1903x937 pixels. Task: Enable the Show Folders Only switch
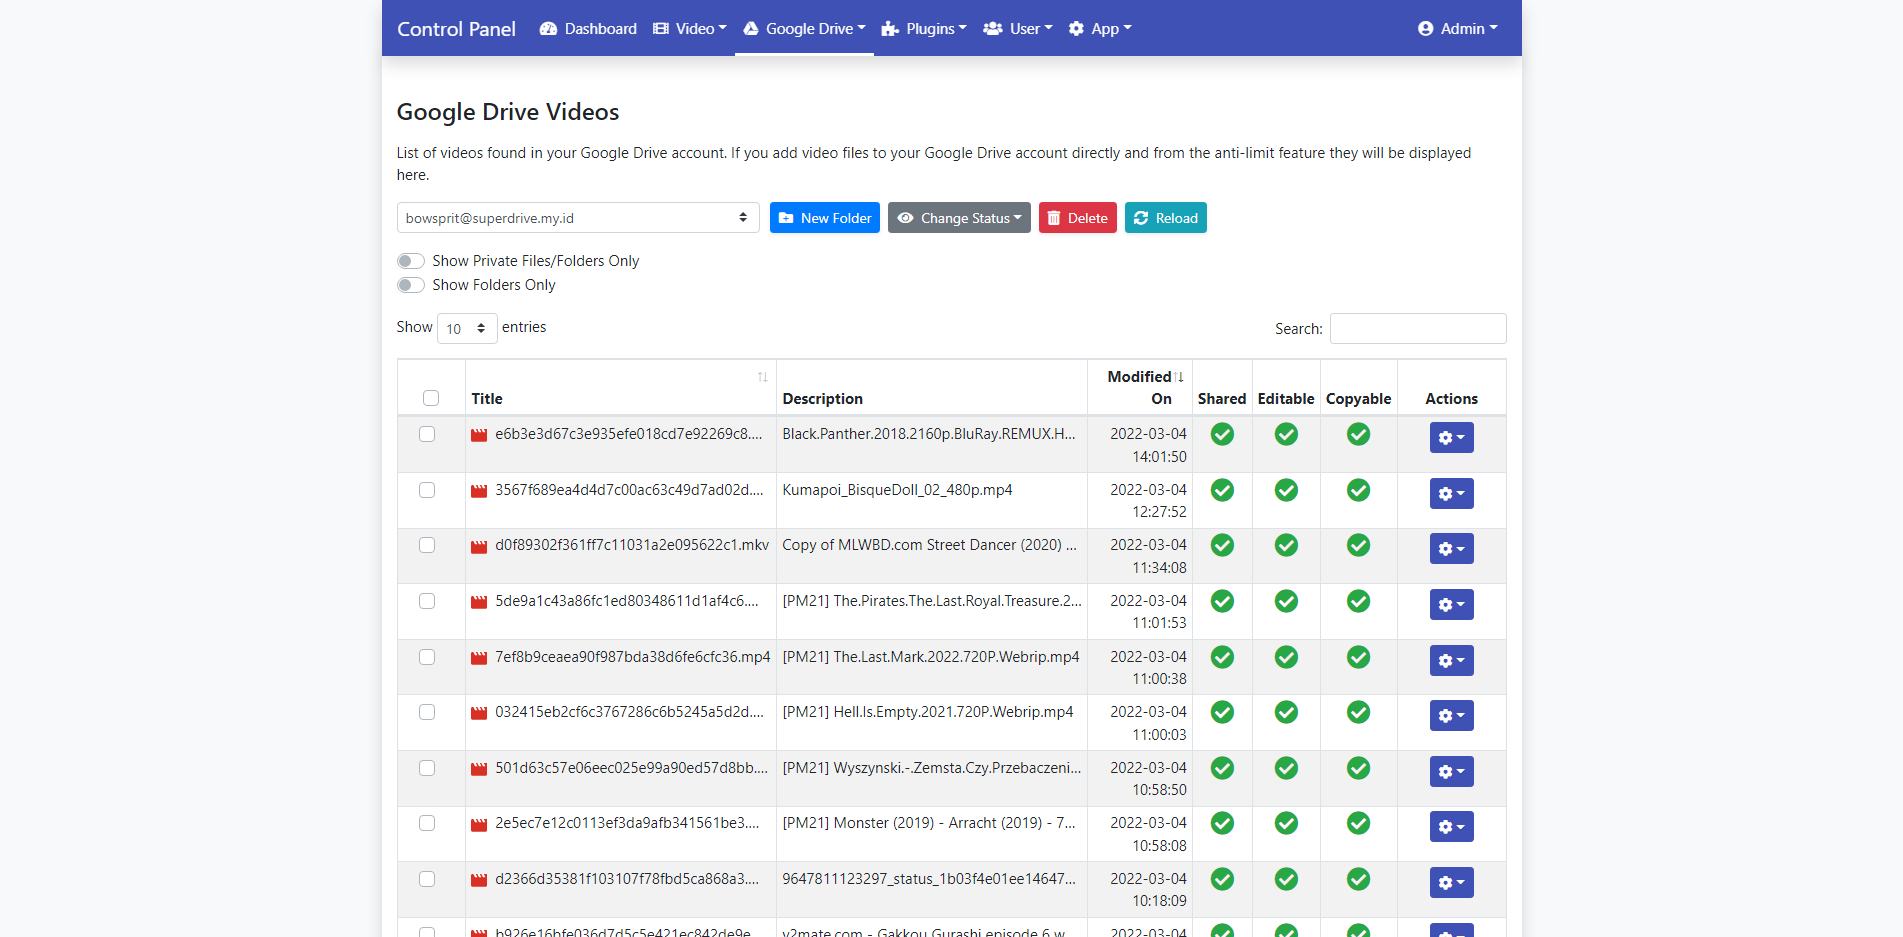(411, 285)
